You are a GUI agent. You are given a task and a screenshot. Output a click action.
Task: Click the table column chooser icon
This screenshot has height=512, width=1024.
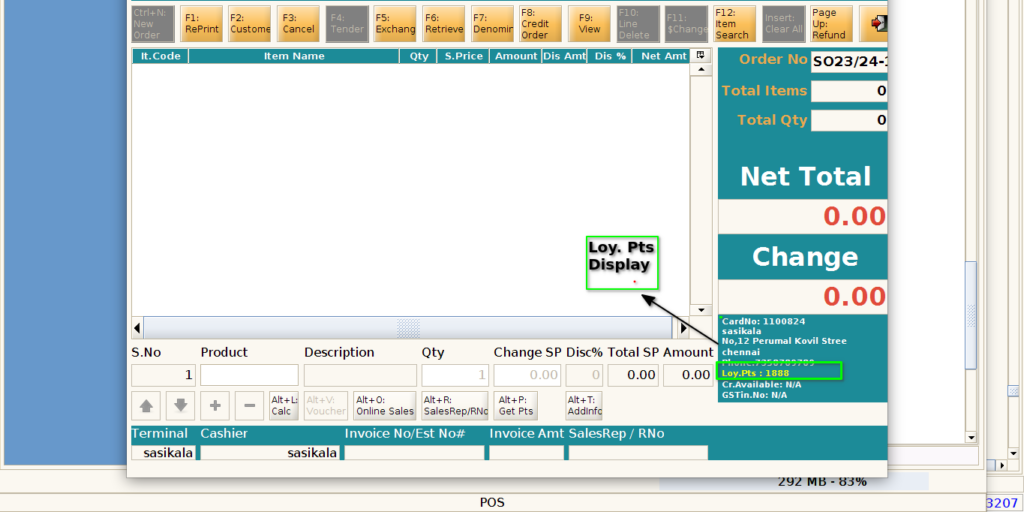coord(700,56)
